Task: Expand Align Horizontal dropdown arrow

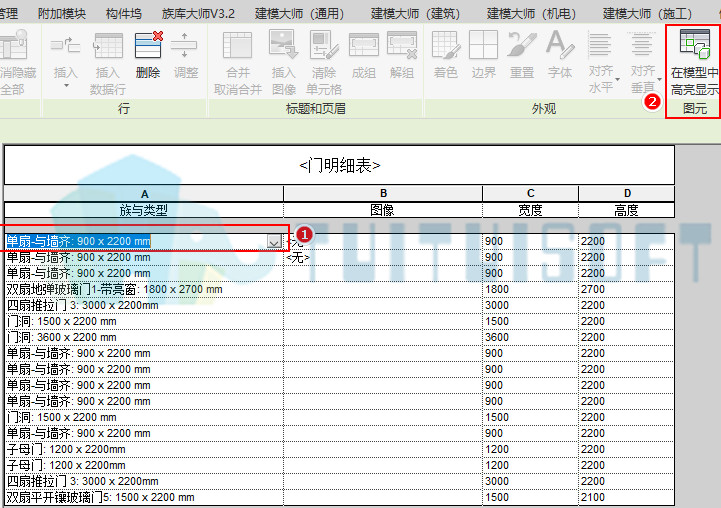Action: click(x=618, y=80)
